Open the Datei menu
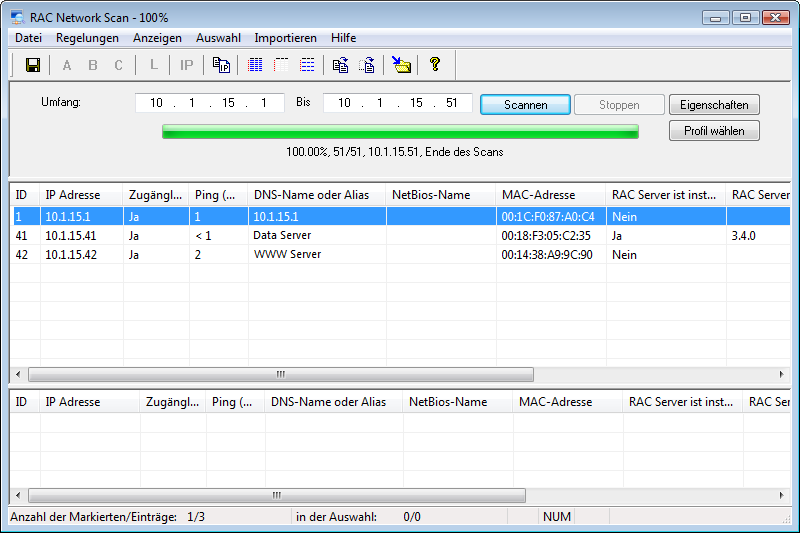800x533 pixels. click(29, 38)
